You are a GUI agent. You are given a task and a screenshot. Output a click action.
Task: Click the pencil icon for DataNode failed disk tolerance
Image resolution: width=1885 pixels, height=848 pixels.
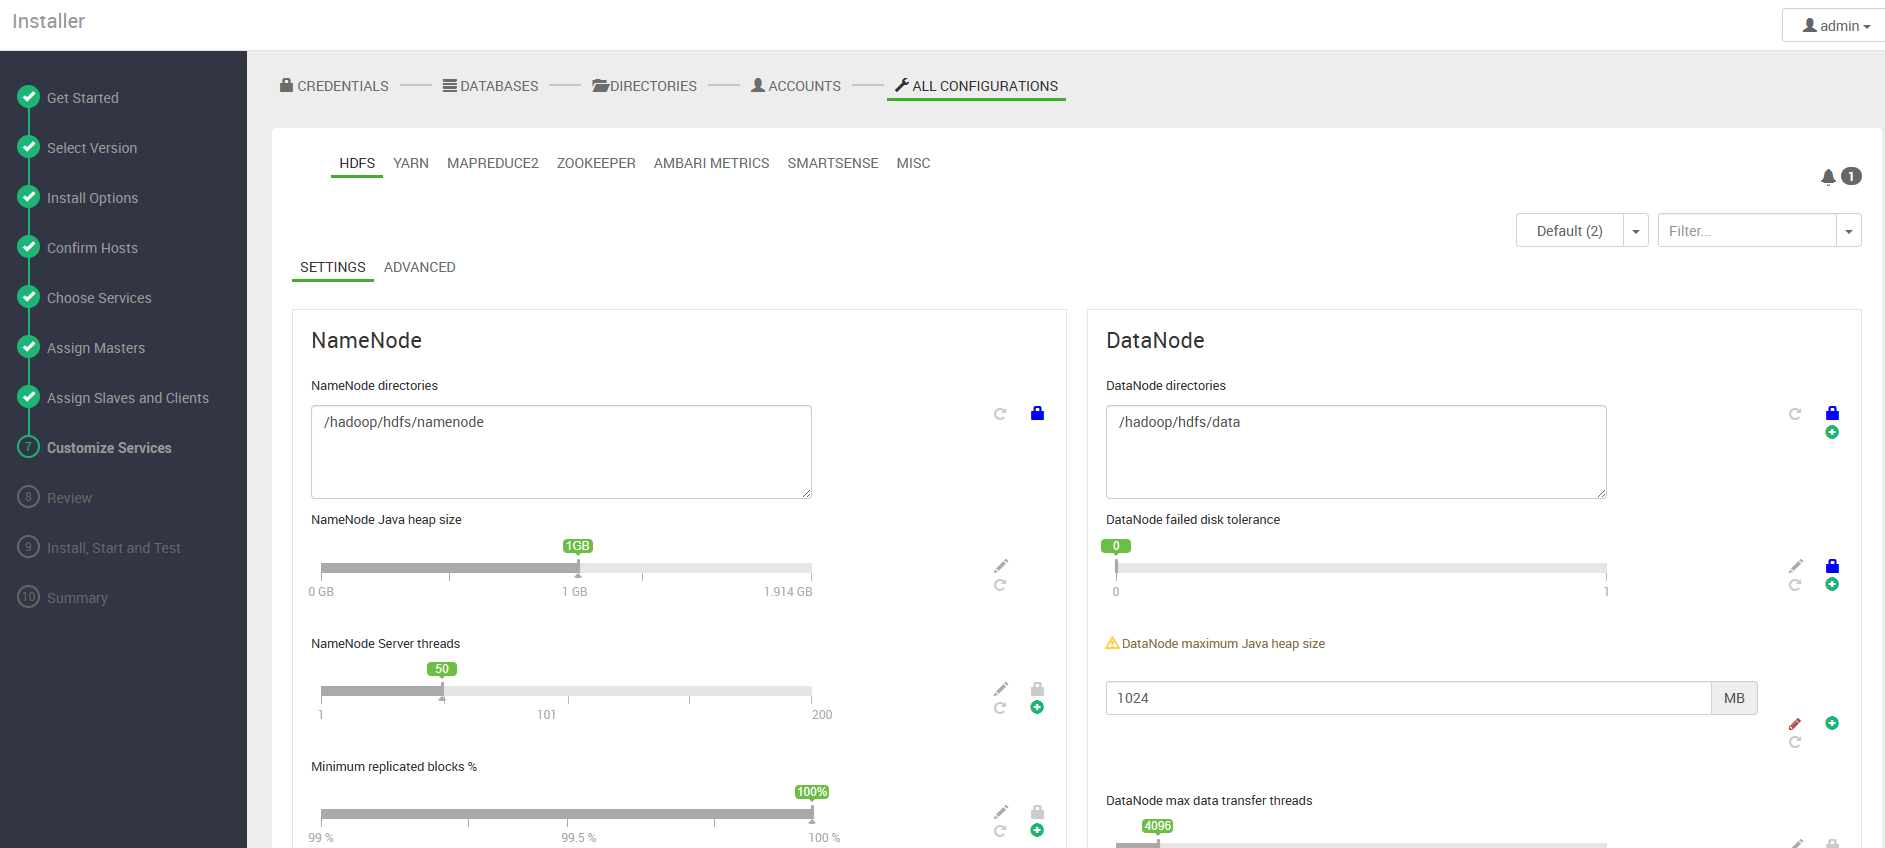point(1795,566)
